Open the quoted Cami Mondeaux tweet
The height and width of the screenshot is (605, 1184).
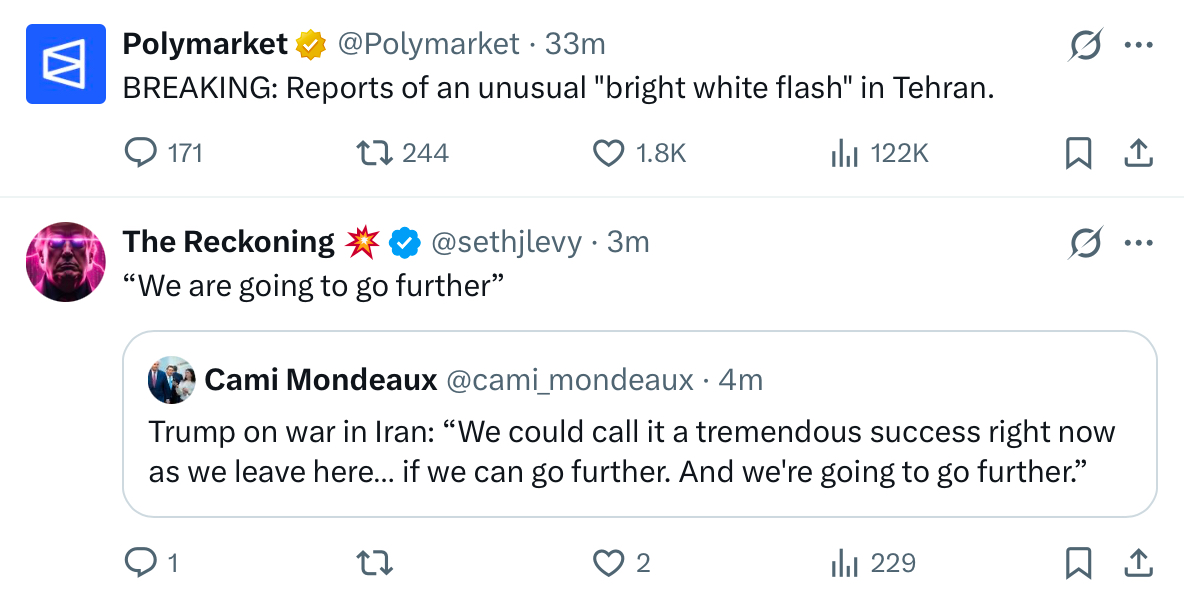pos(639,448)
